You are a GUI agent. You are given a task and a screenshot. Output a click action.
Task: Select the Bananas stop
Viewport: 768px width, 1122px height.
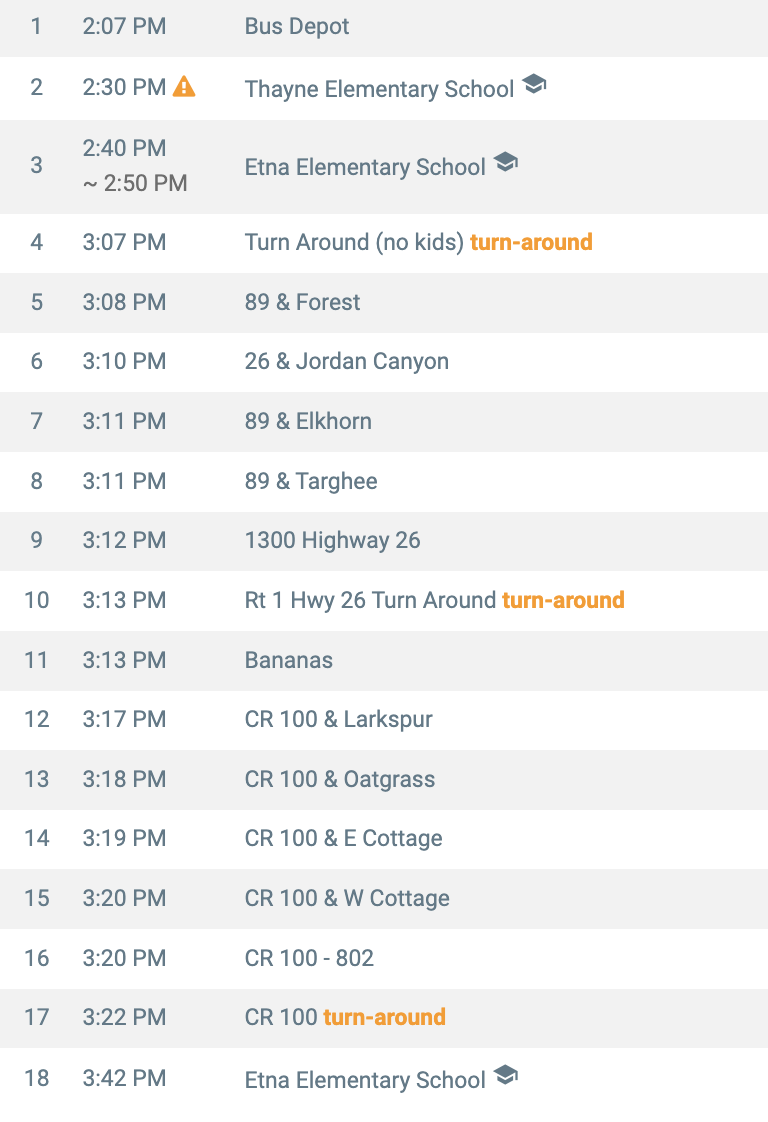point(288,660)
